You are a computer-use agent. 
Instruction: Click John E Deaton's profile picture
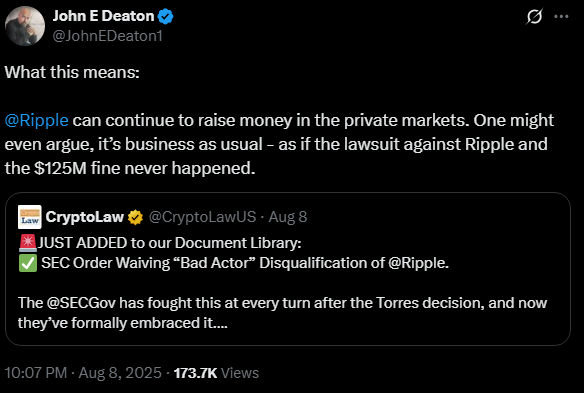(x=25, y=26)
